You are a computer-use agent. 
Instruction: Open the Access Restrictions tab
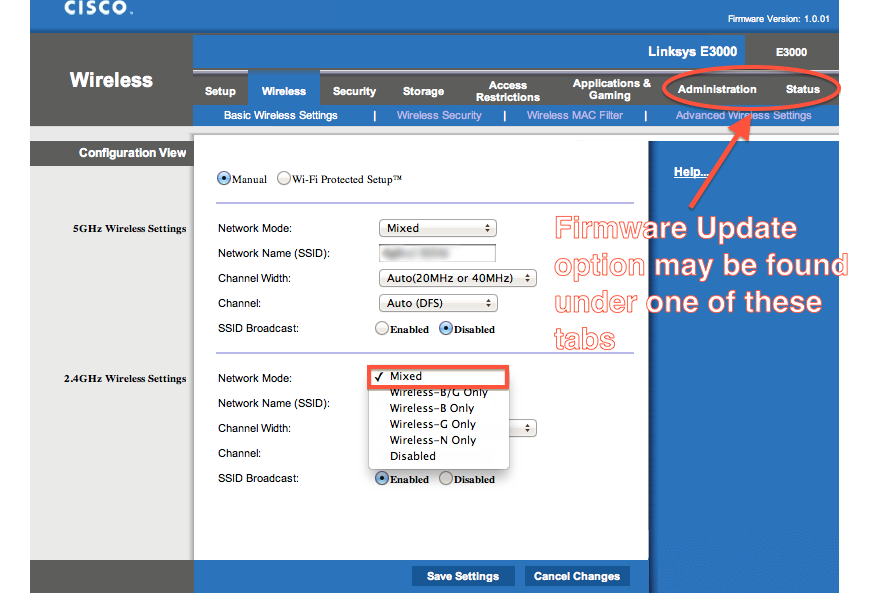(x=508, y=91)
